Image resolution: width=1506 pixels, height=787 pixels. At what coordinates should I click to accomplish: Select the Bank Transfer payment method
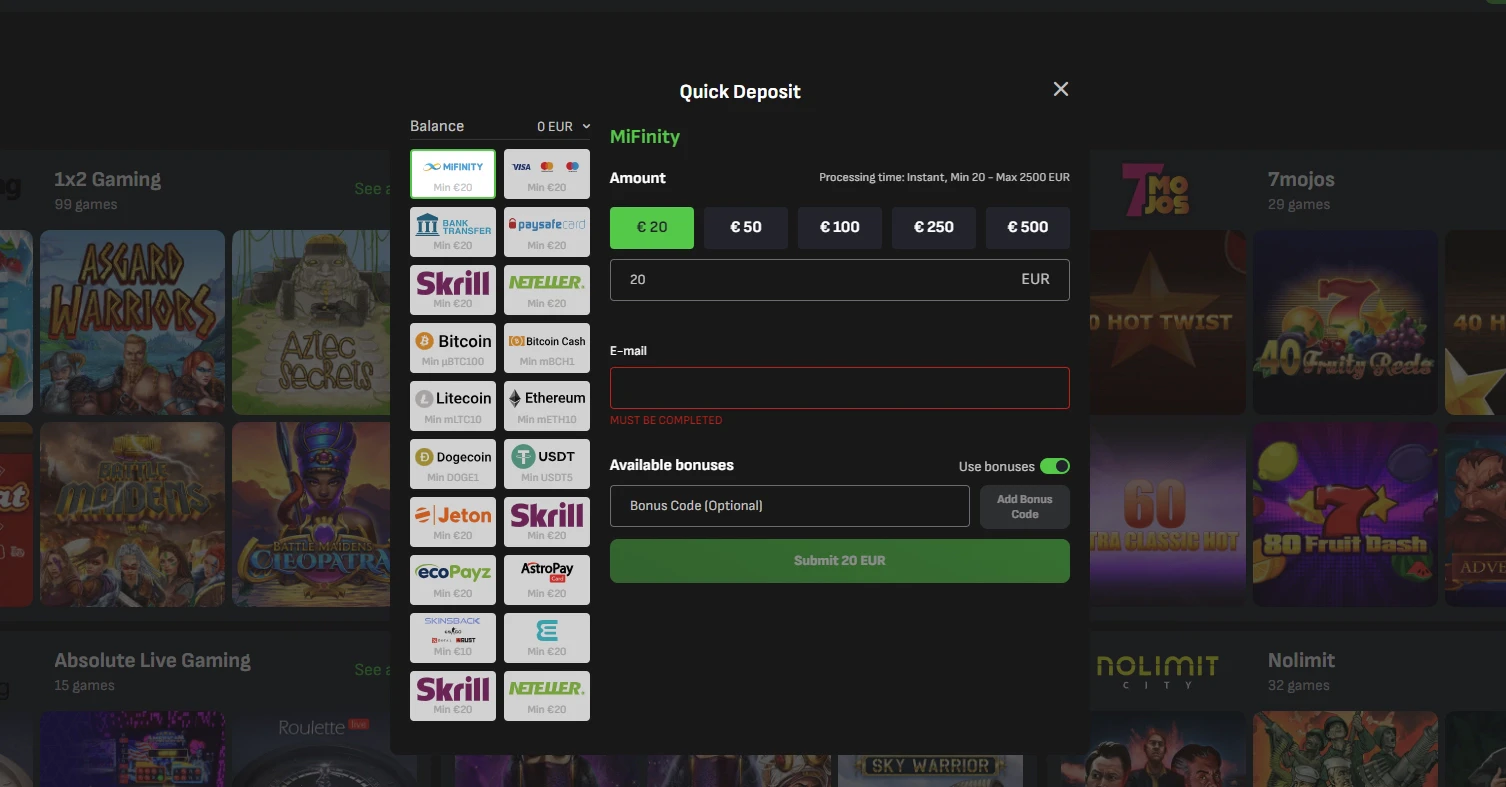tap(453, 232)
